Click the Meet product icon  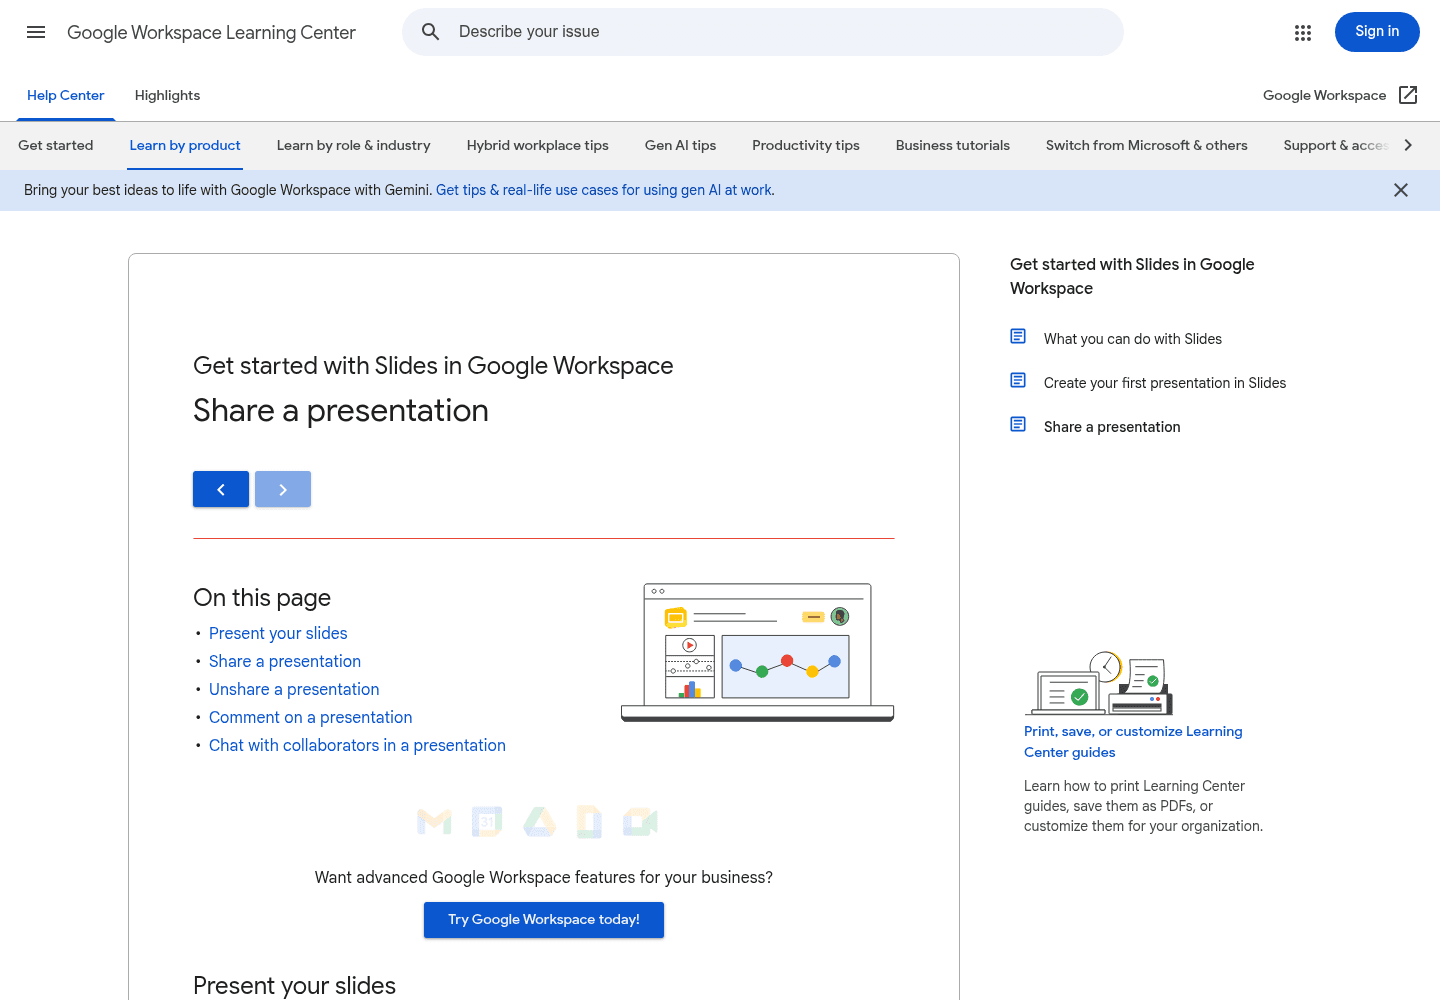coord(640,822)
